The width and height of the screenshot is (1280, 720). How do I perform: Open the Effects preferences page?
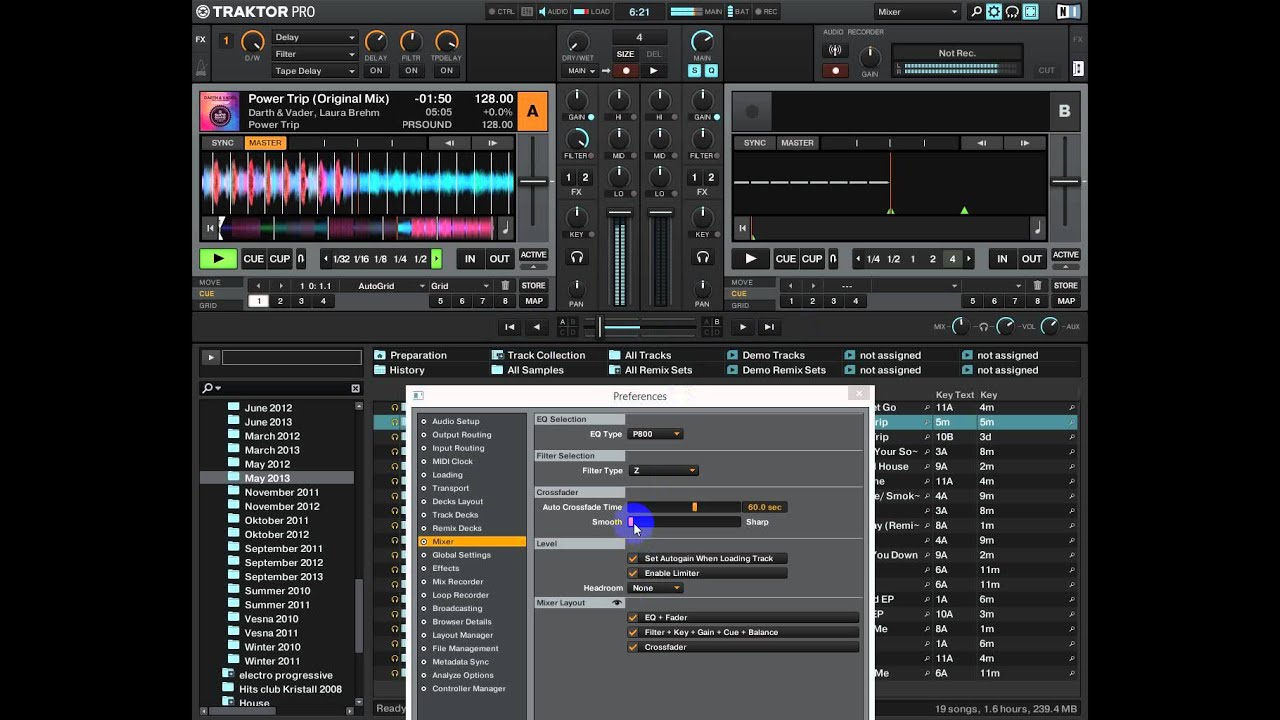pos(446,568)
